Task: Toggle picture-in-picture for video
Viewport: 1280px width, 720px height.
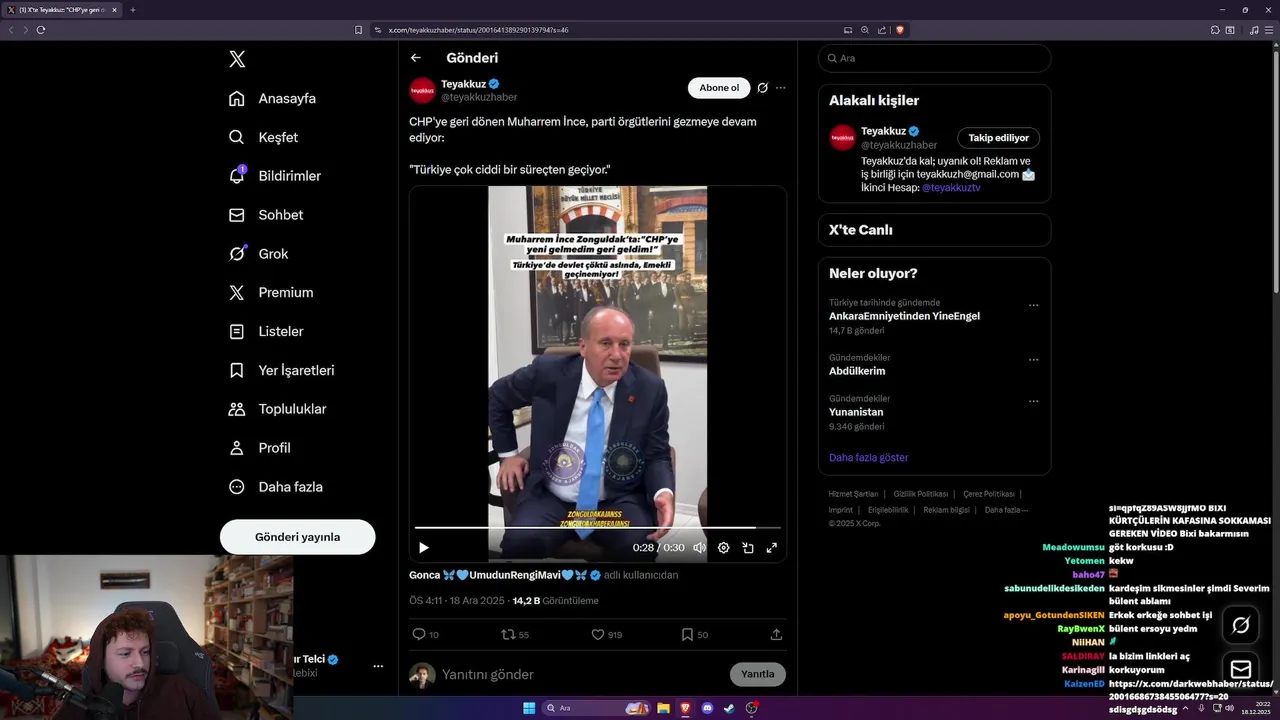Action: 747,547
